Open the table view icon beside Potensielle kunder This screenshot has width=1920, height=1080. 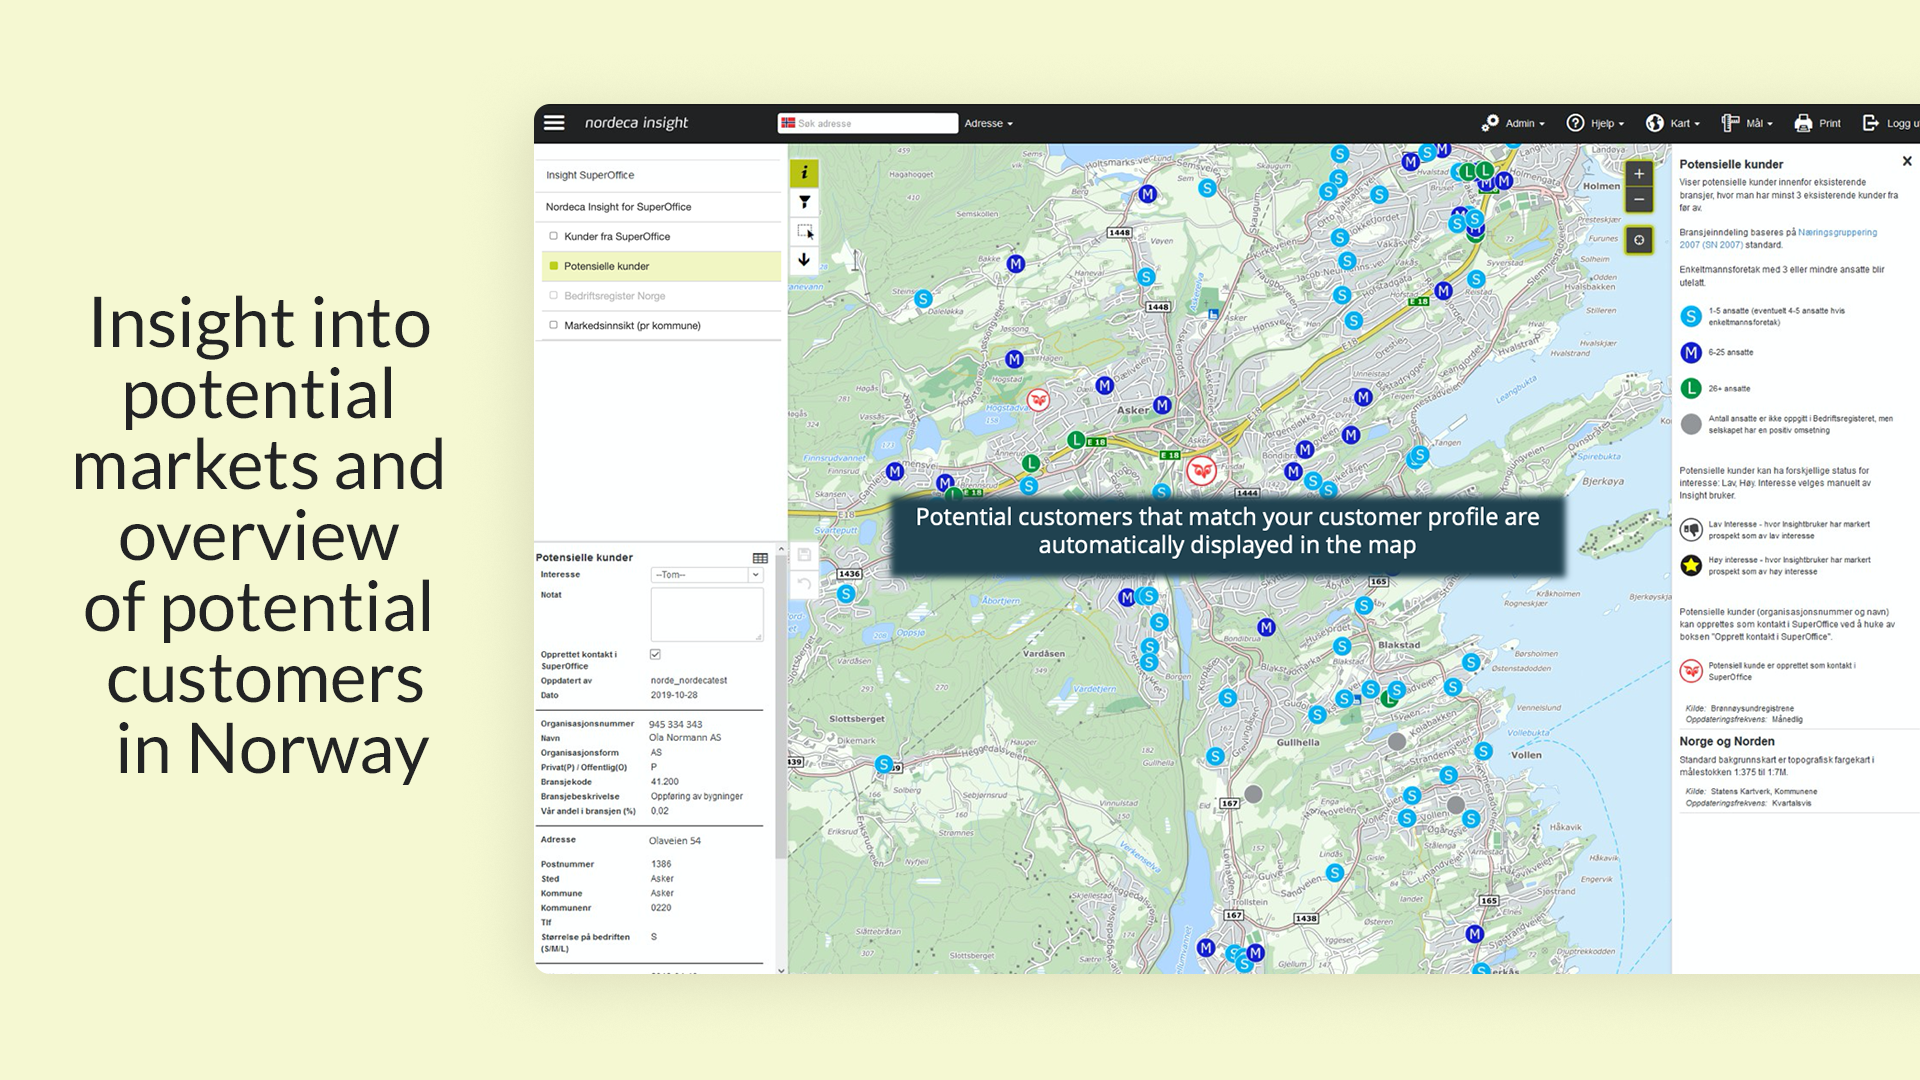coord(760,558)
